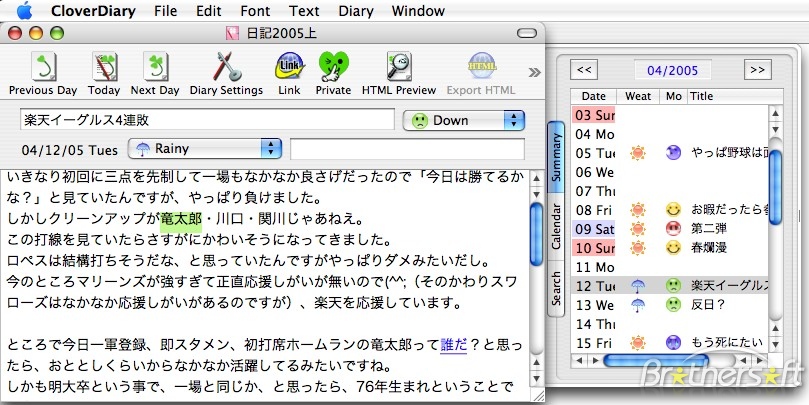The height and width of the screenshot is (405, 809).
Task: Mark entry as Private with heart icon
Action: click(x=333, y=74)
